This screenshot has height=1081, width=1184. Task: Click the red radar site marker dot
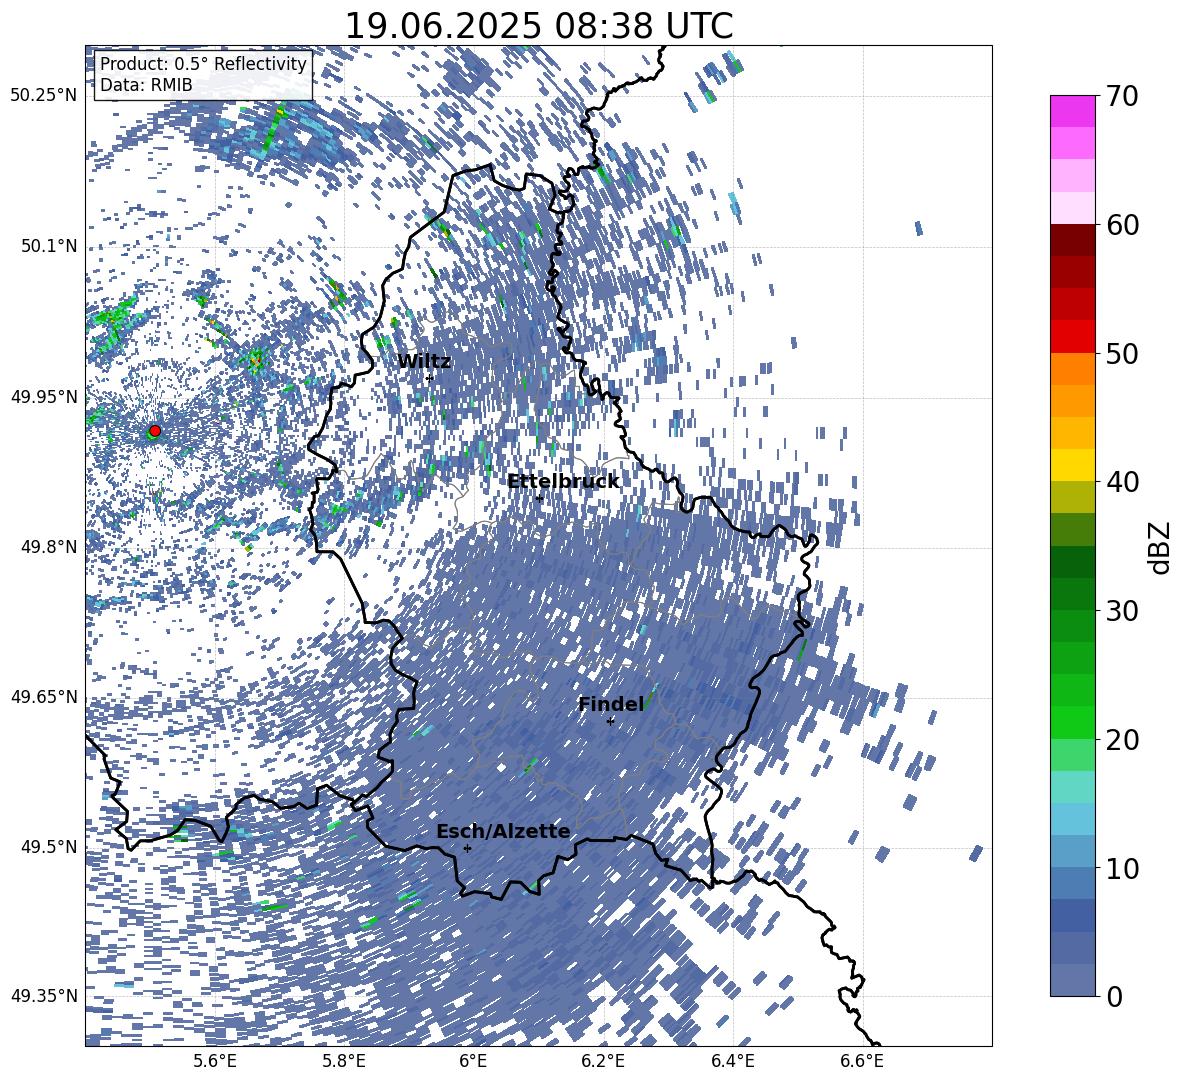pos(155,430)
